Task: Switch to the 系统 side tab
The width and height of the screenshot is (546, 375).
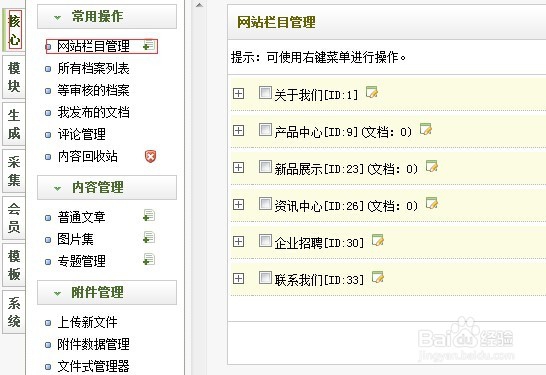Action: 14,312
